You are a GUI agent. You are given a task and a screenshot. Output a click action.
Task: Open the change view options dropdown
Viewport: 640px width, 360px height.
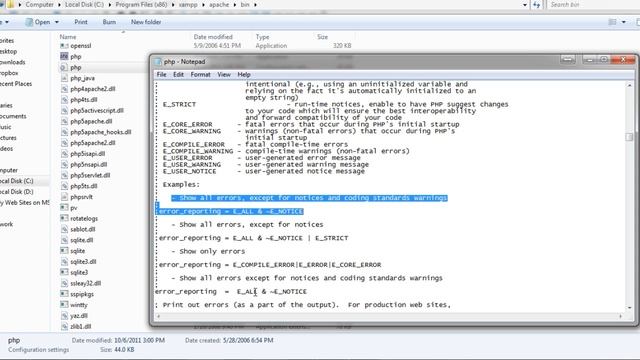point(624,22)
